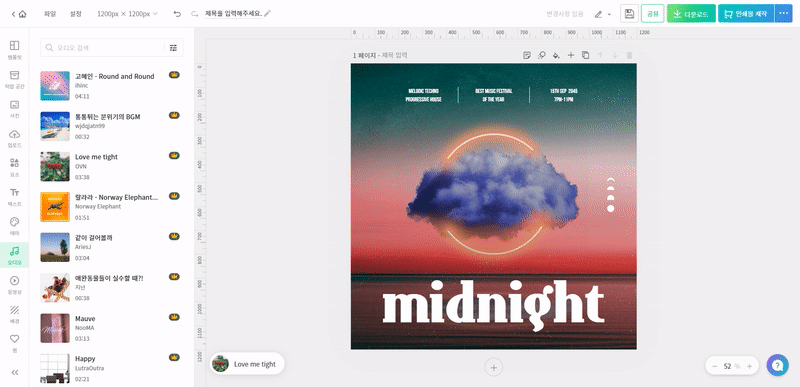Image resolution: width=800 pixels, height=387 pixels.
Task: Click the save floppy disk icon
Action: (x=629, y=14)
